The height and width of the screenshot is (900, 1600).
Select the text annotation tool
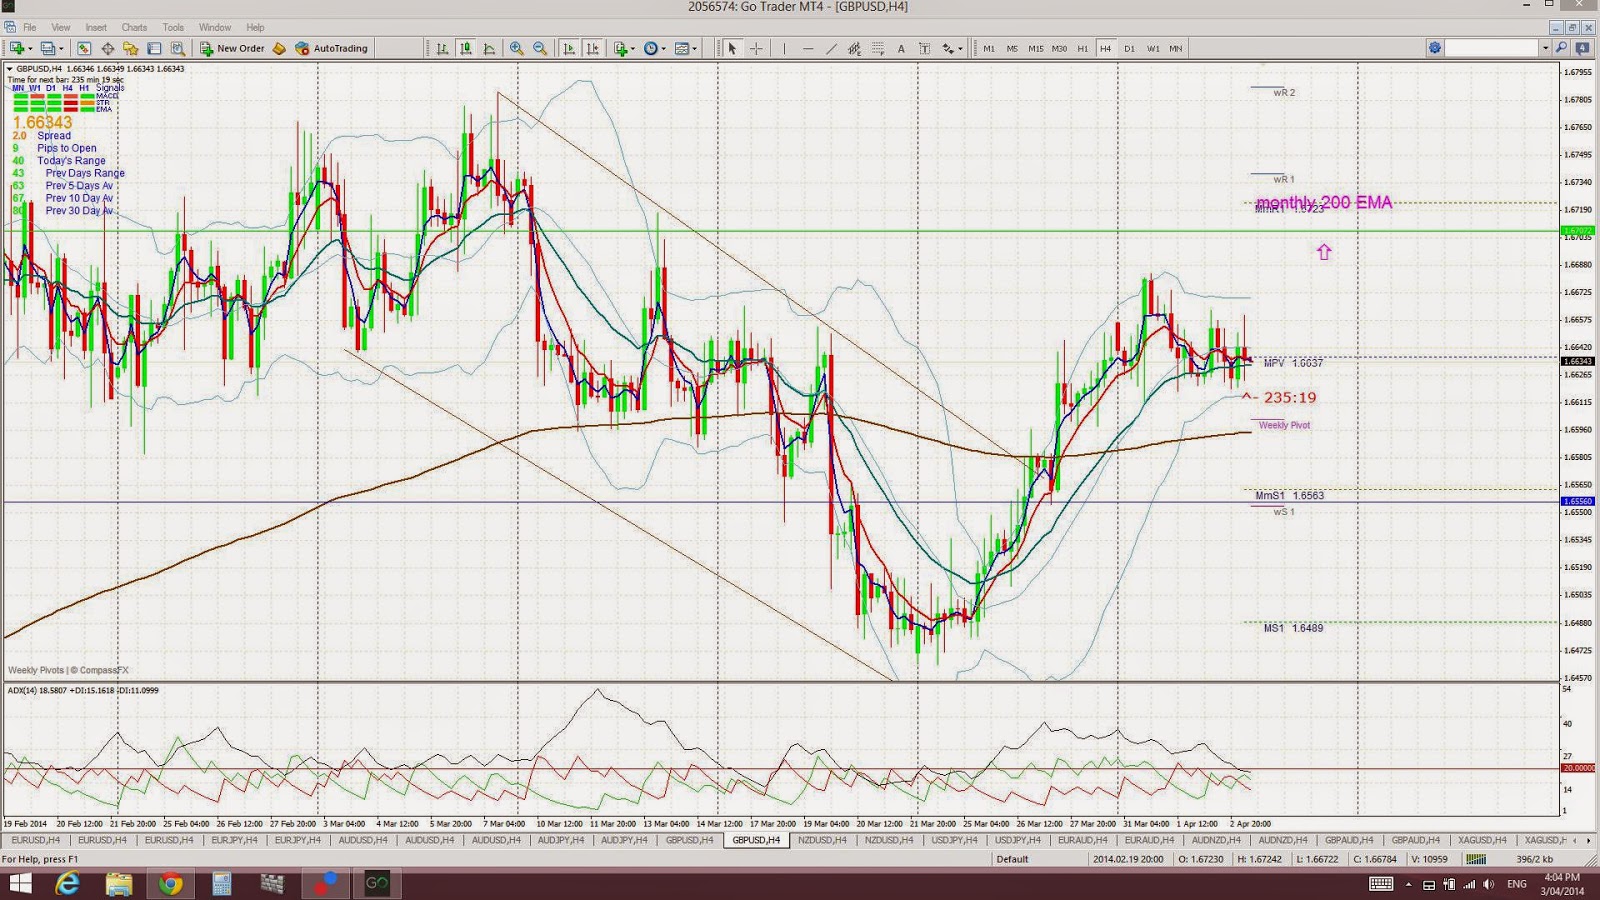coord(901,48)
